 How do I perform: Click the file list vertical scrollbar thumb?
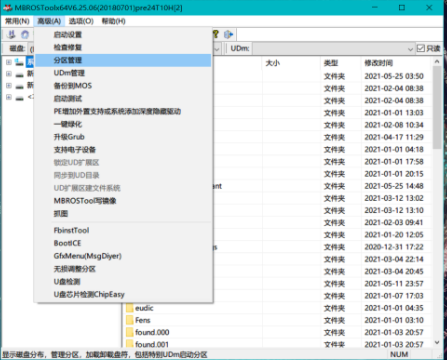437,107
